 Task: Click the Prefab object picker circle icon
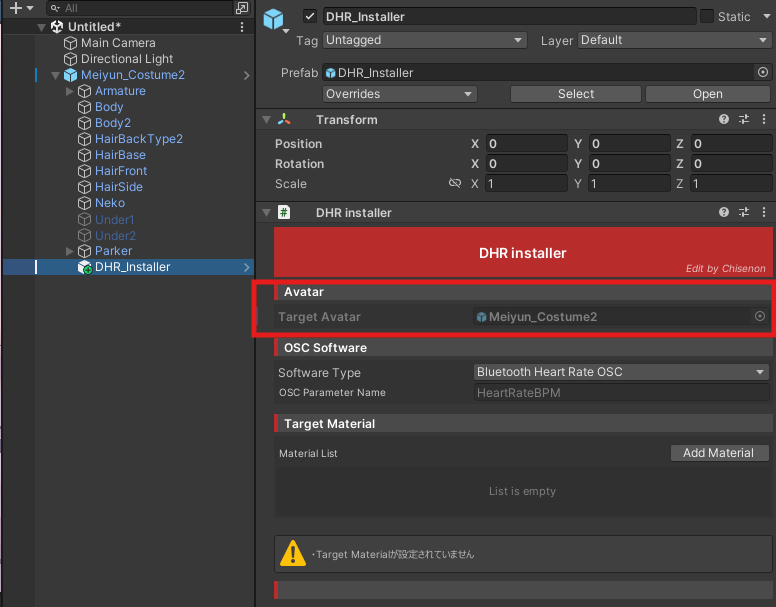click(763, 72)
